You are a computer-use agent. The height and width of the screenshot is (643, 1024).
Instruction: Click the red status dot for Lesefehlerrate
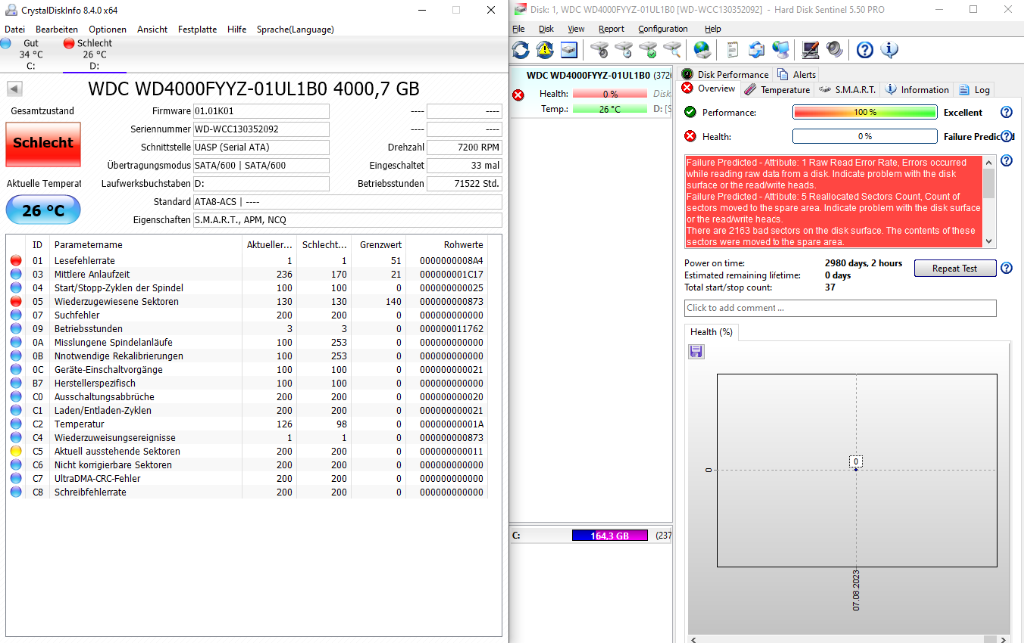[16, 260]
